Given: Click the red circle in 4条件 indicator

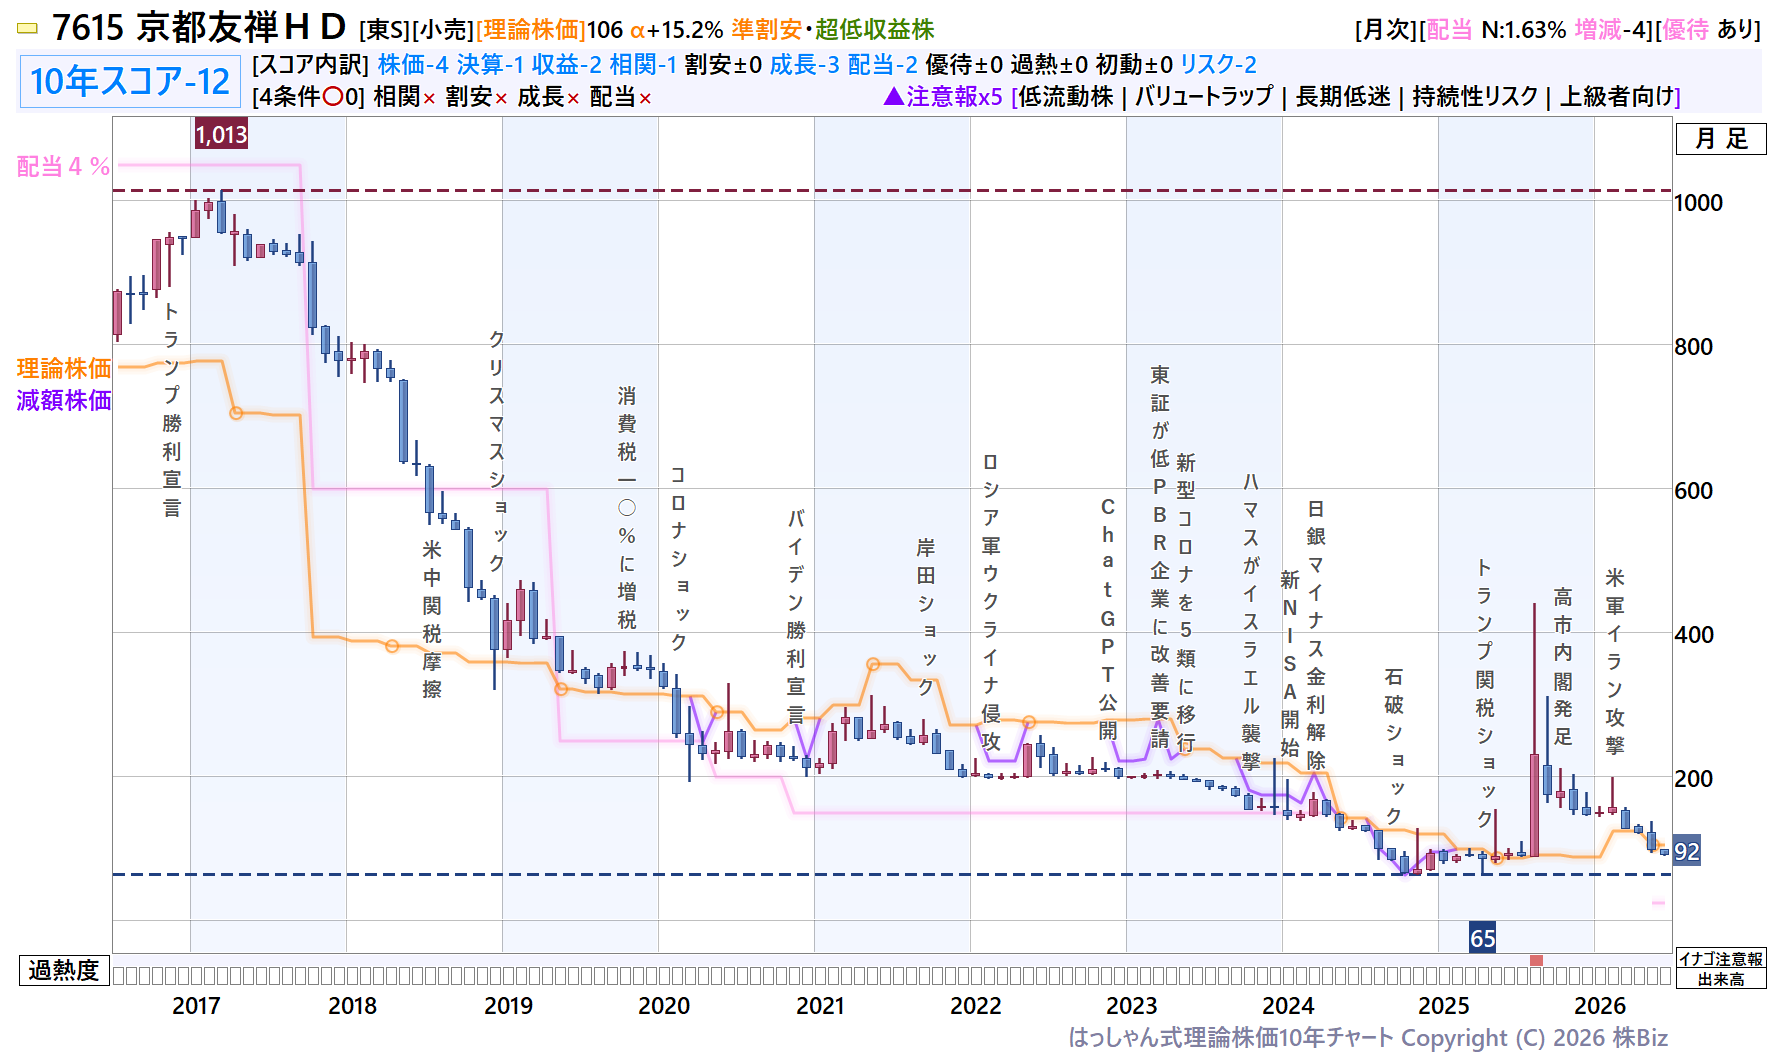Looking at the screenshot, I should tap(334, 97).
